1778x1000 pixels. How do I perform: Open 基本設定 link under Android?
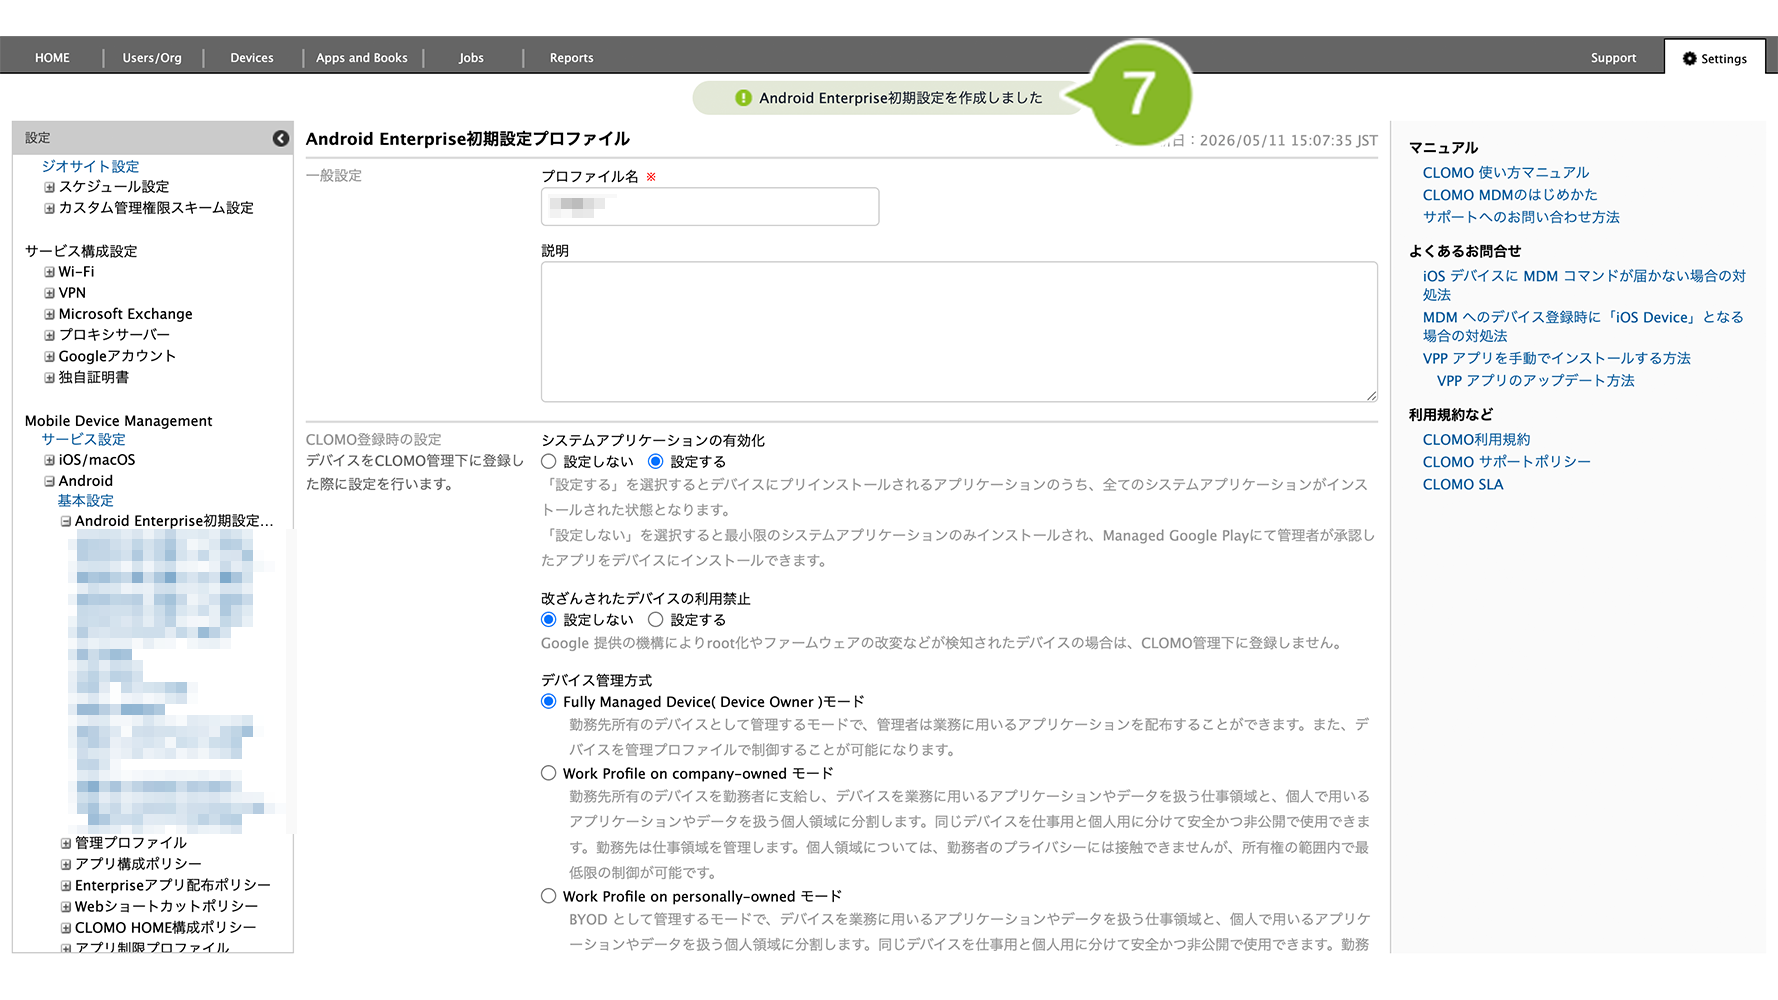pyautogui.click(x=85, y=500)
